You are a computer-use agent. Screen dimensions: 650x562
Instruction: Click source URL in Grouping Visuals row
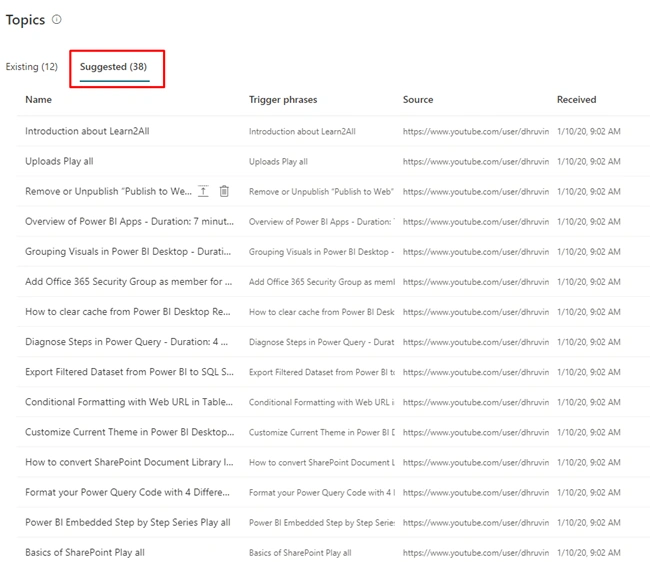(476, 252)
